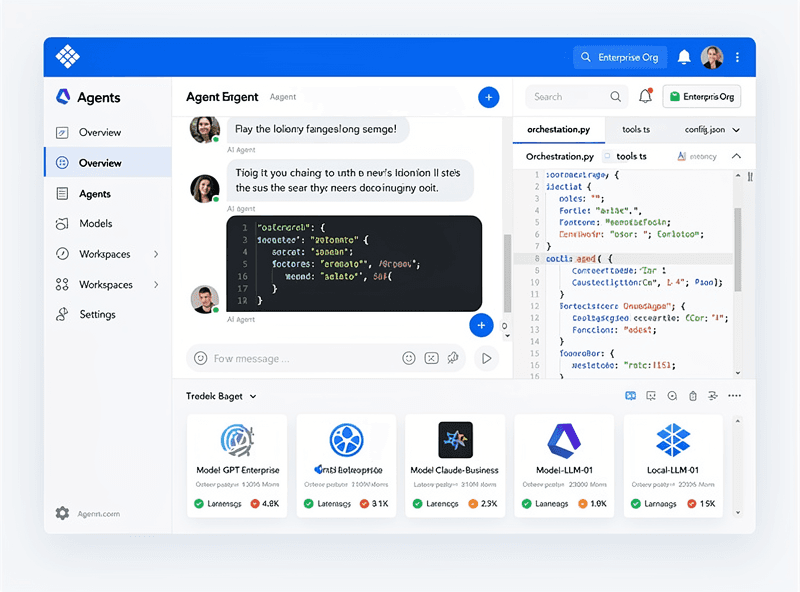
Task: Click the bell icon with the red dot
Action: tap(645, 97)
